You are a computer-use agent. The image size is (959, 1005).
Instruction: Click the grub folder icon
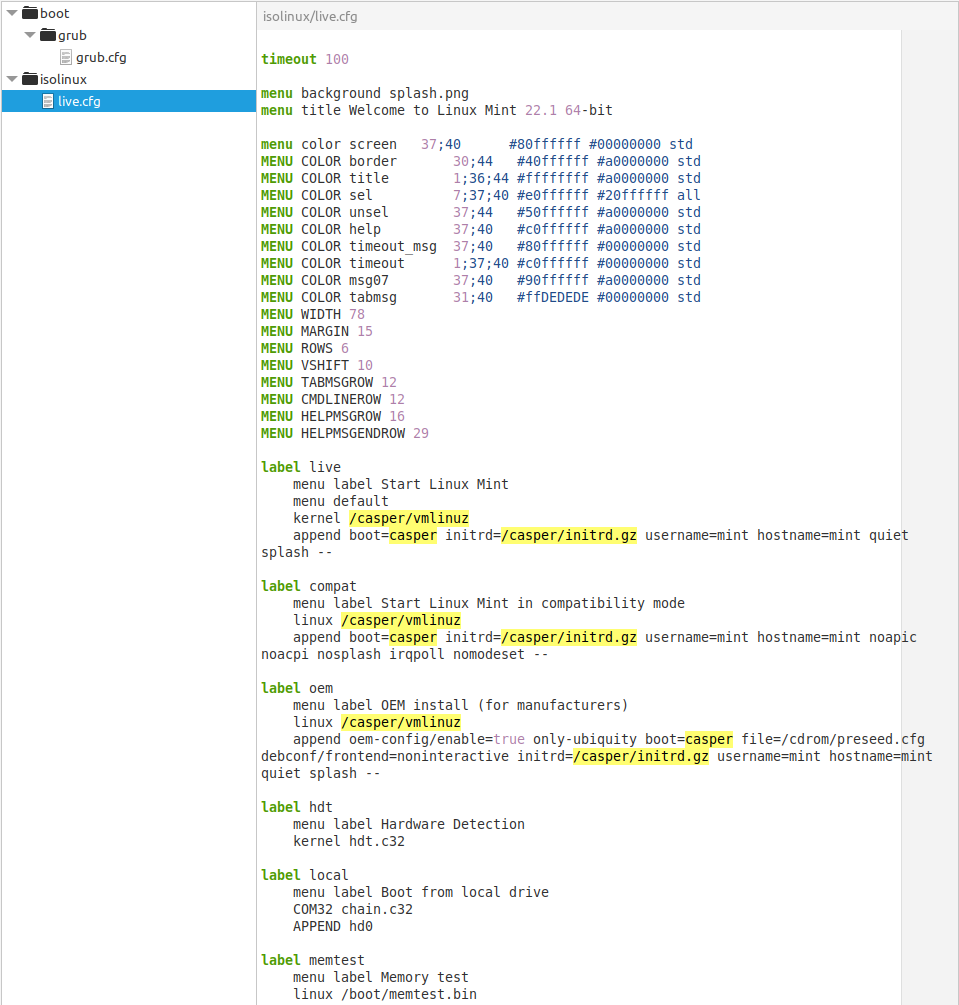pos(48,35)
